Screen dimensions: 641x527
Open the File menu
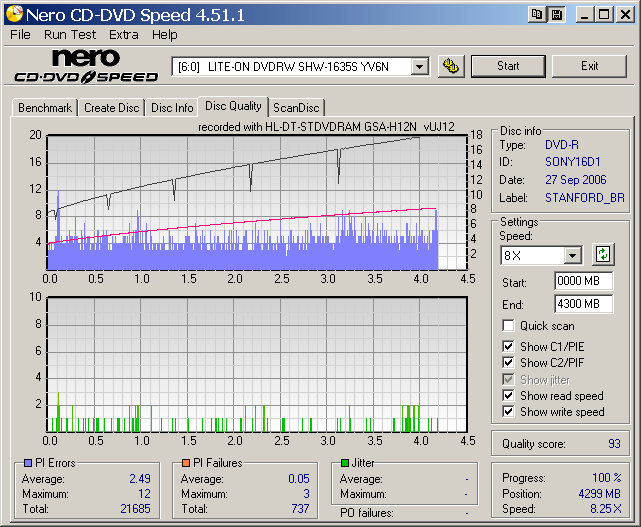tap(20, 35)
